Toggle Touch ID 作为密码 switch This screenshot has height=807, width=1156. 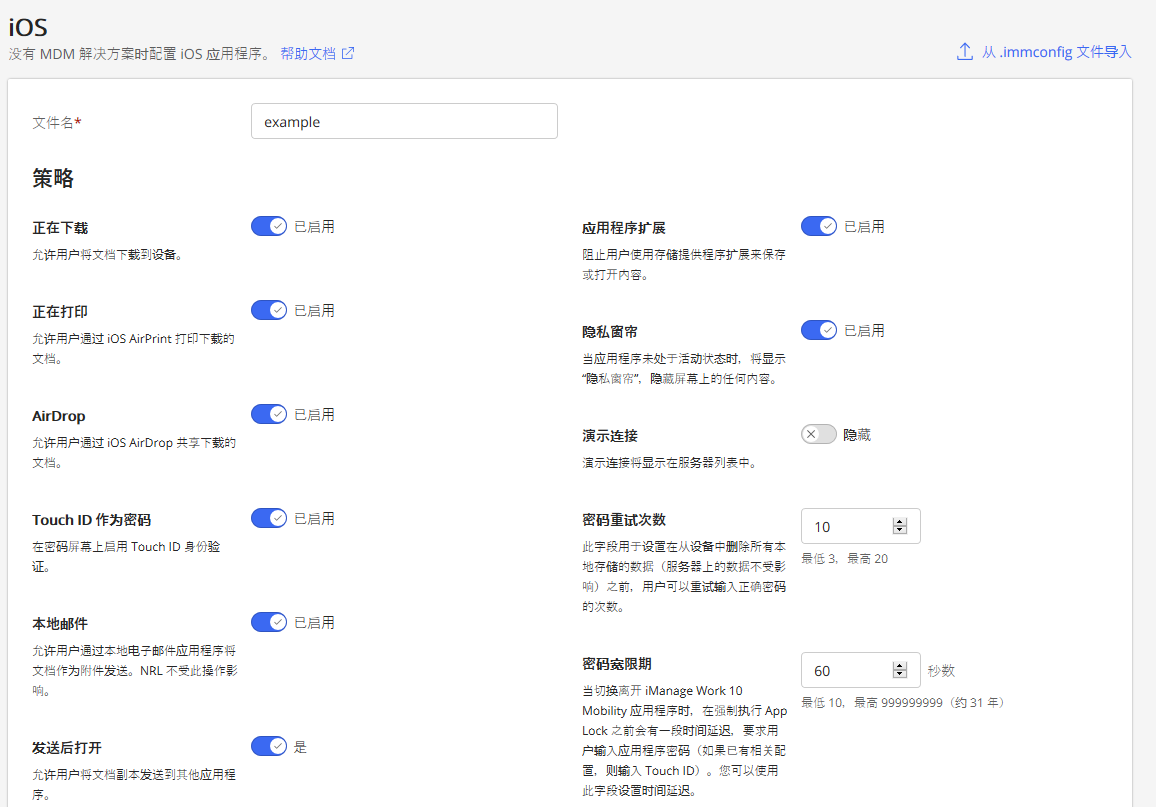click(269, 518)
